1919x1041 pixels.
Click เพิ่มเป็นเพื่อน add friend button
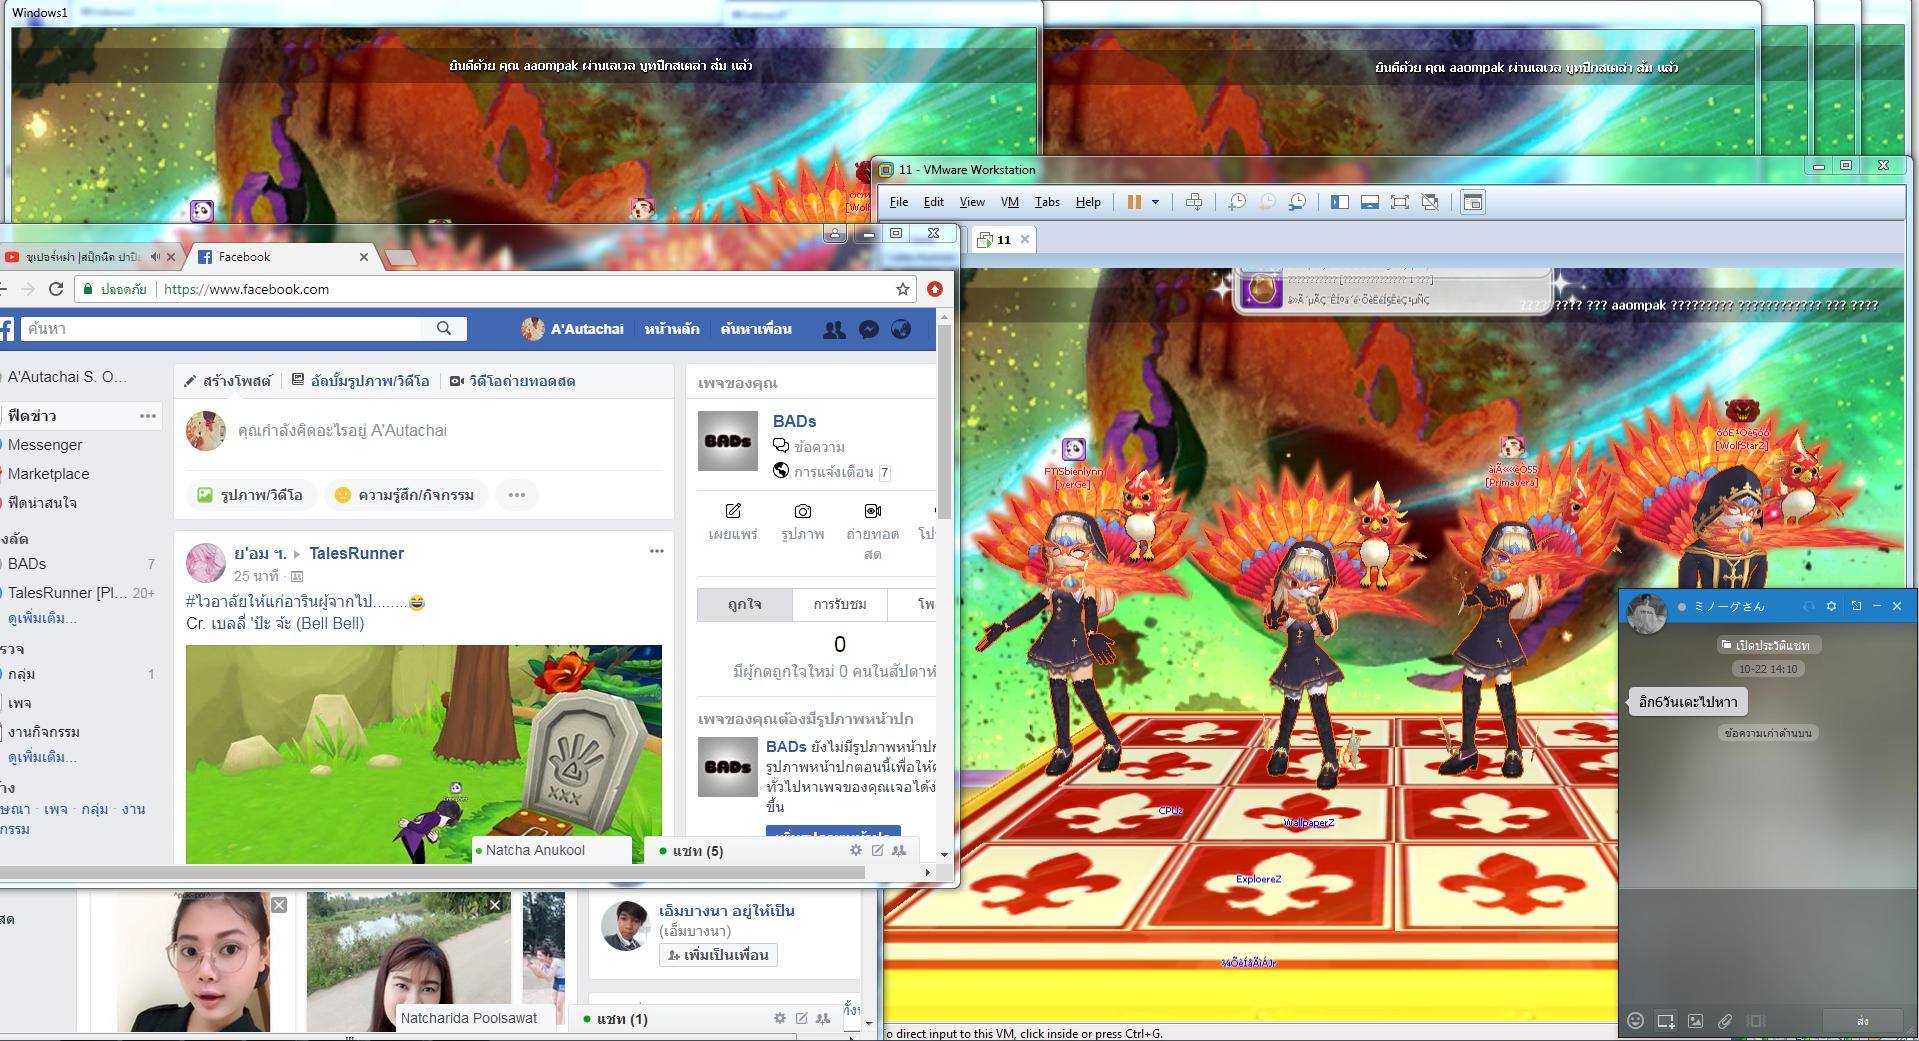[718, 955]
